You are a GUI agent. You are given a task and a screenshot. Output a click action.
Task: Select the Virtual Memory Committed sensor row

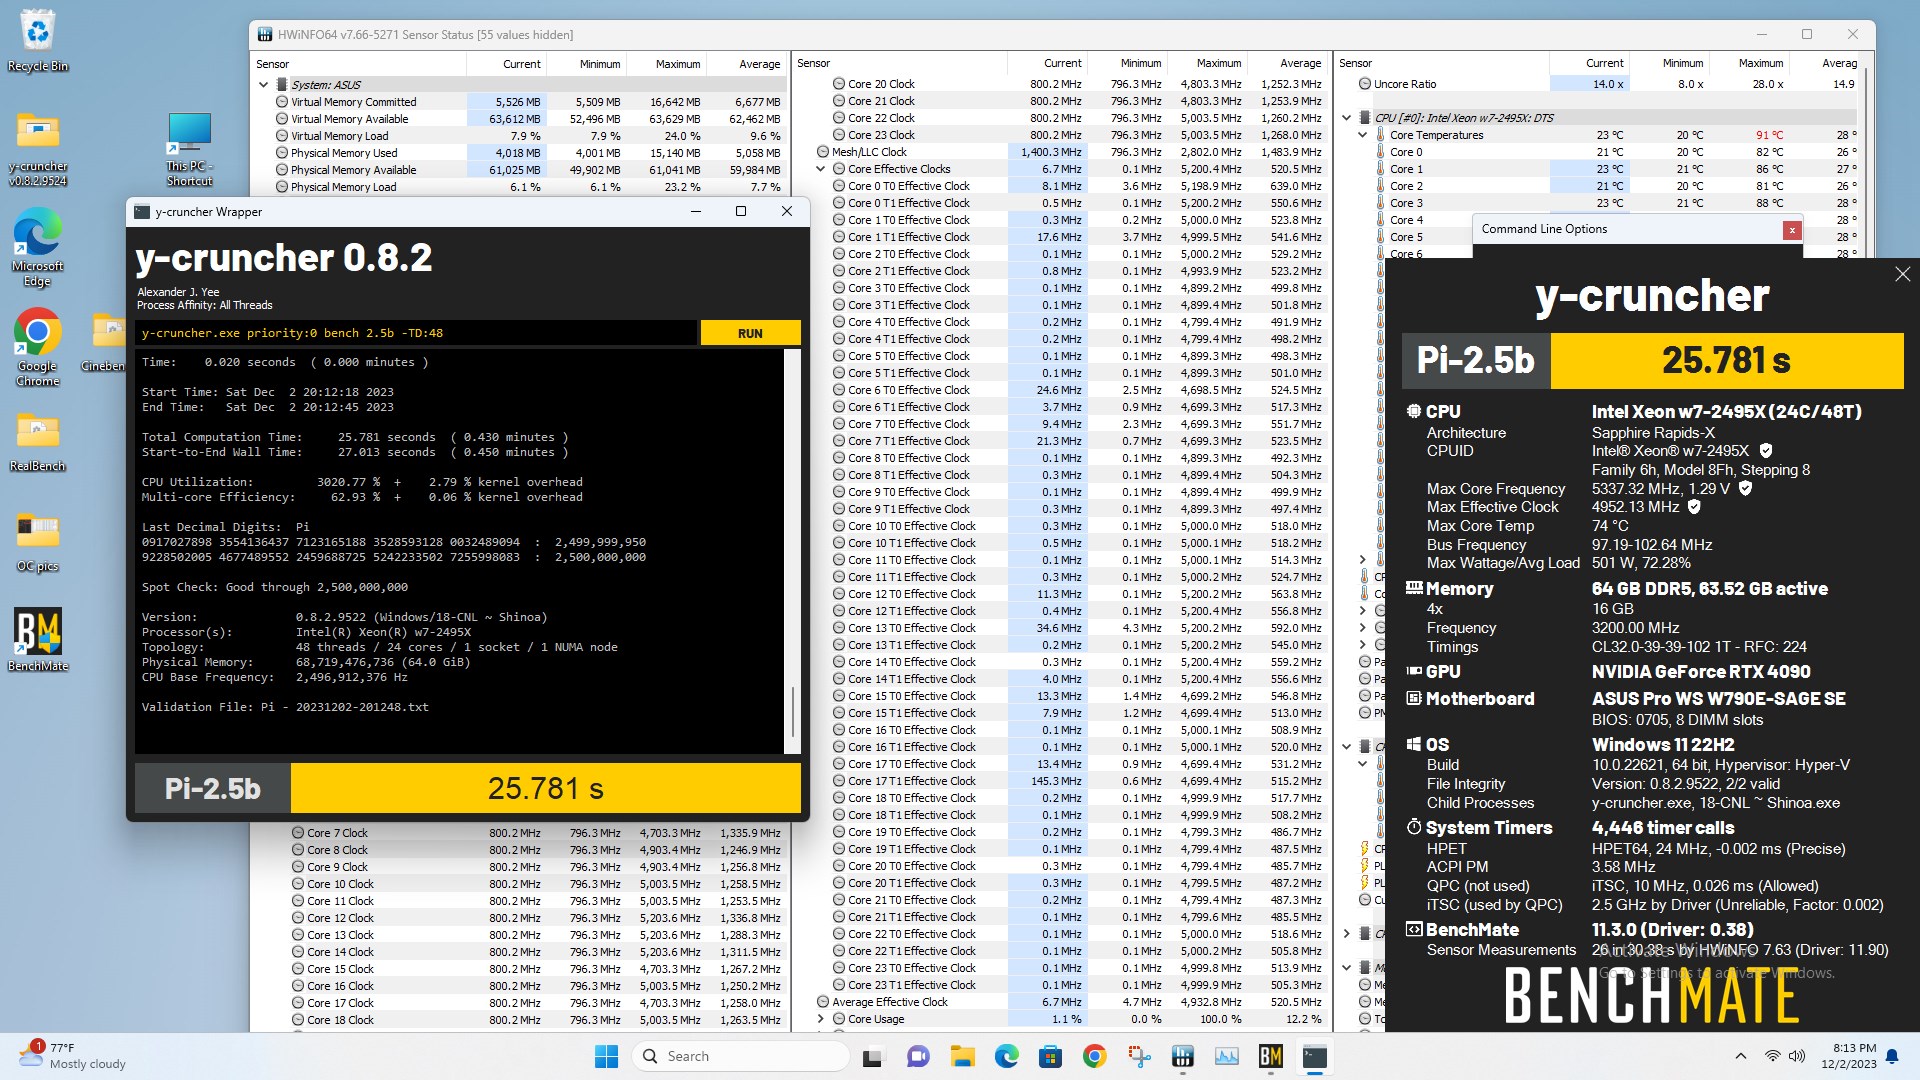tap(520, 102)
